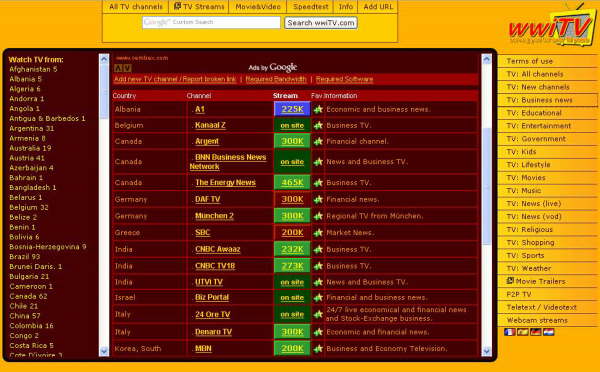Click the down arrow ad navigation icon
600x372 pixels.
click(127, 68)
